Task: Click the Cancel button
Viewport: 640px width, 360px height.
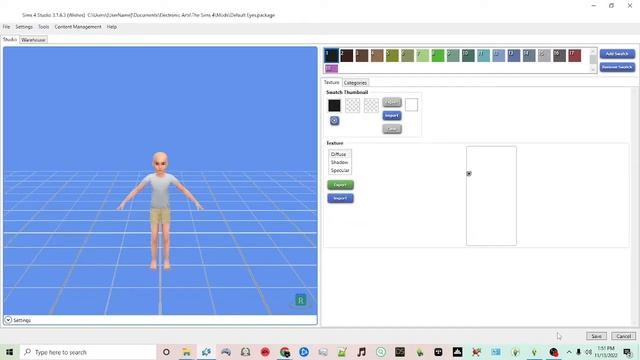Action: [x=623, y=336]
